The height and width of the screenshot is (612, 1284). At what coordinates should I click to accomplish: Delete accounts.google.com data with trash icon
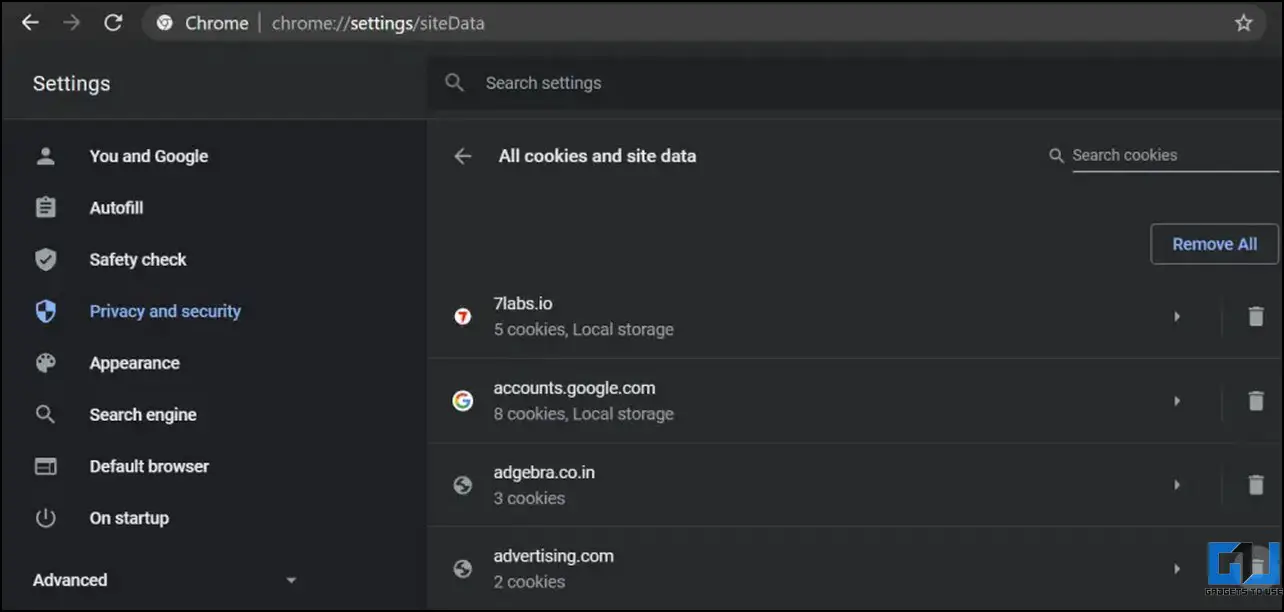pos(1256,401)
